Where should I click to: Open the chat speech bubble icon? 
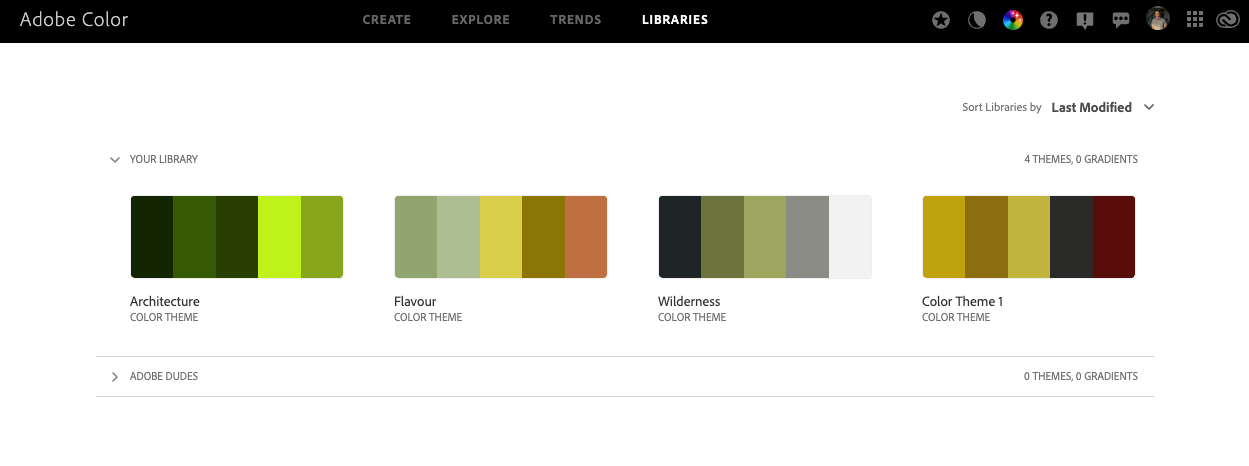(1121, 20)
